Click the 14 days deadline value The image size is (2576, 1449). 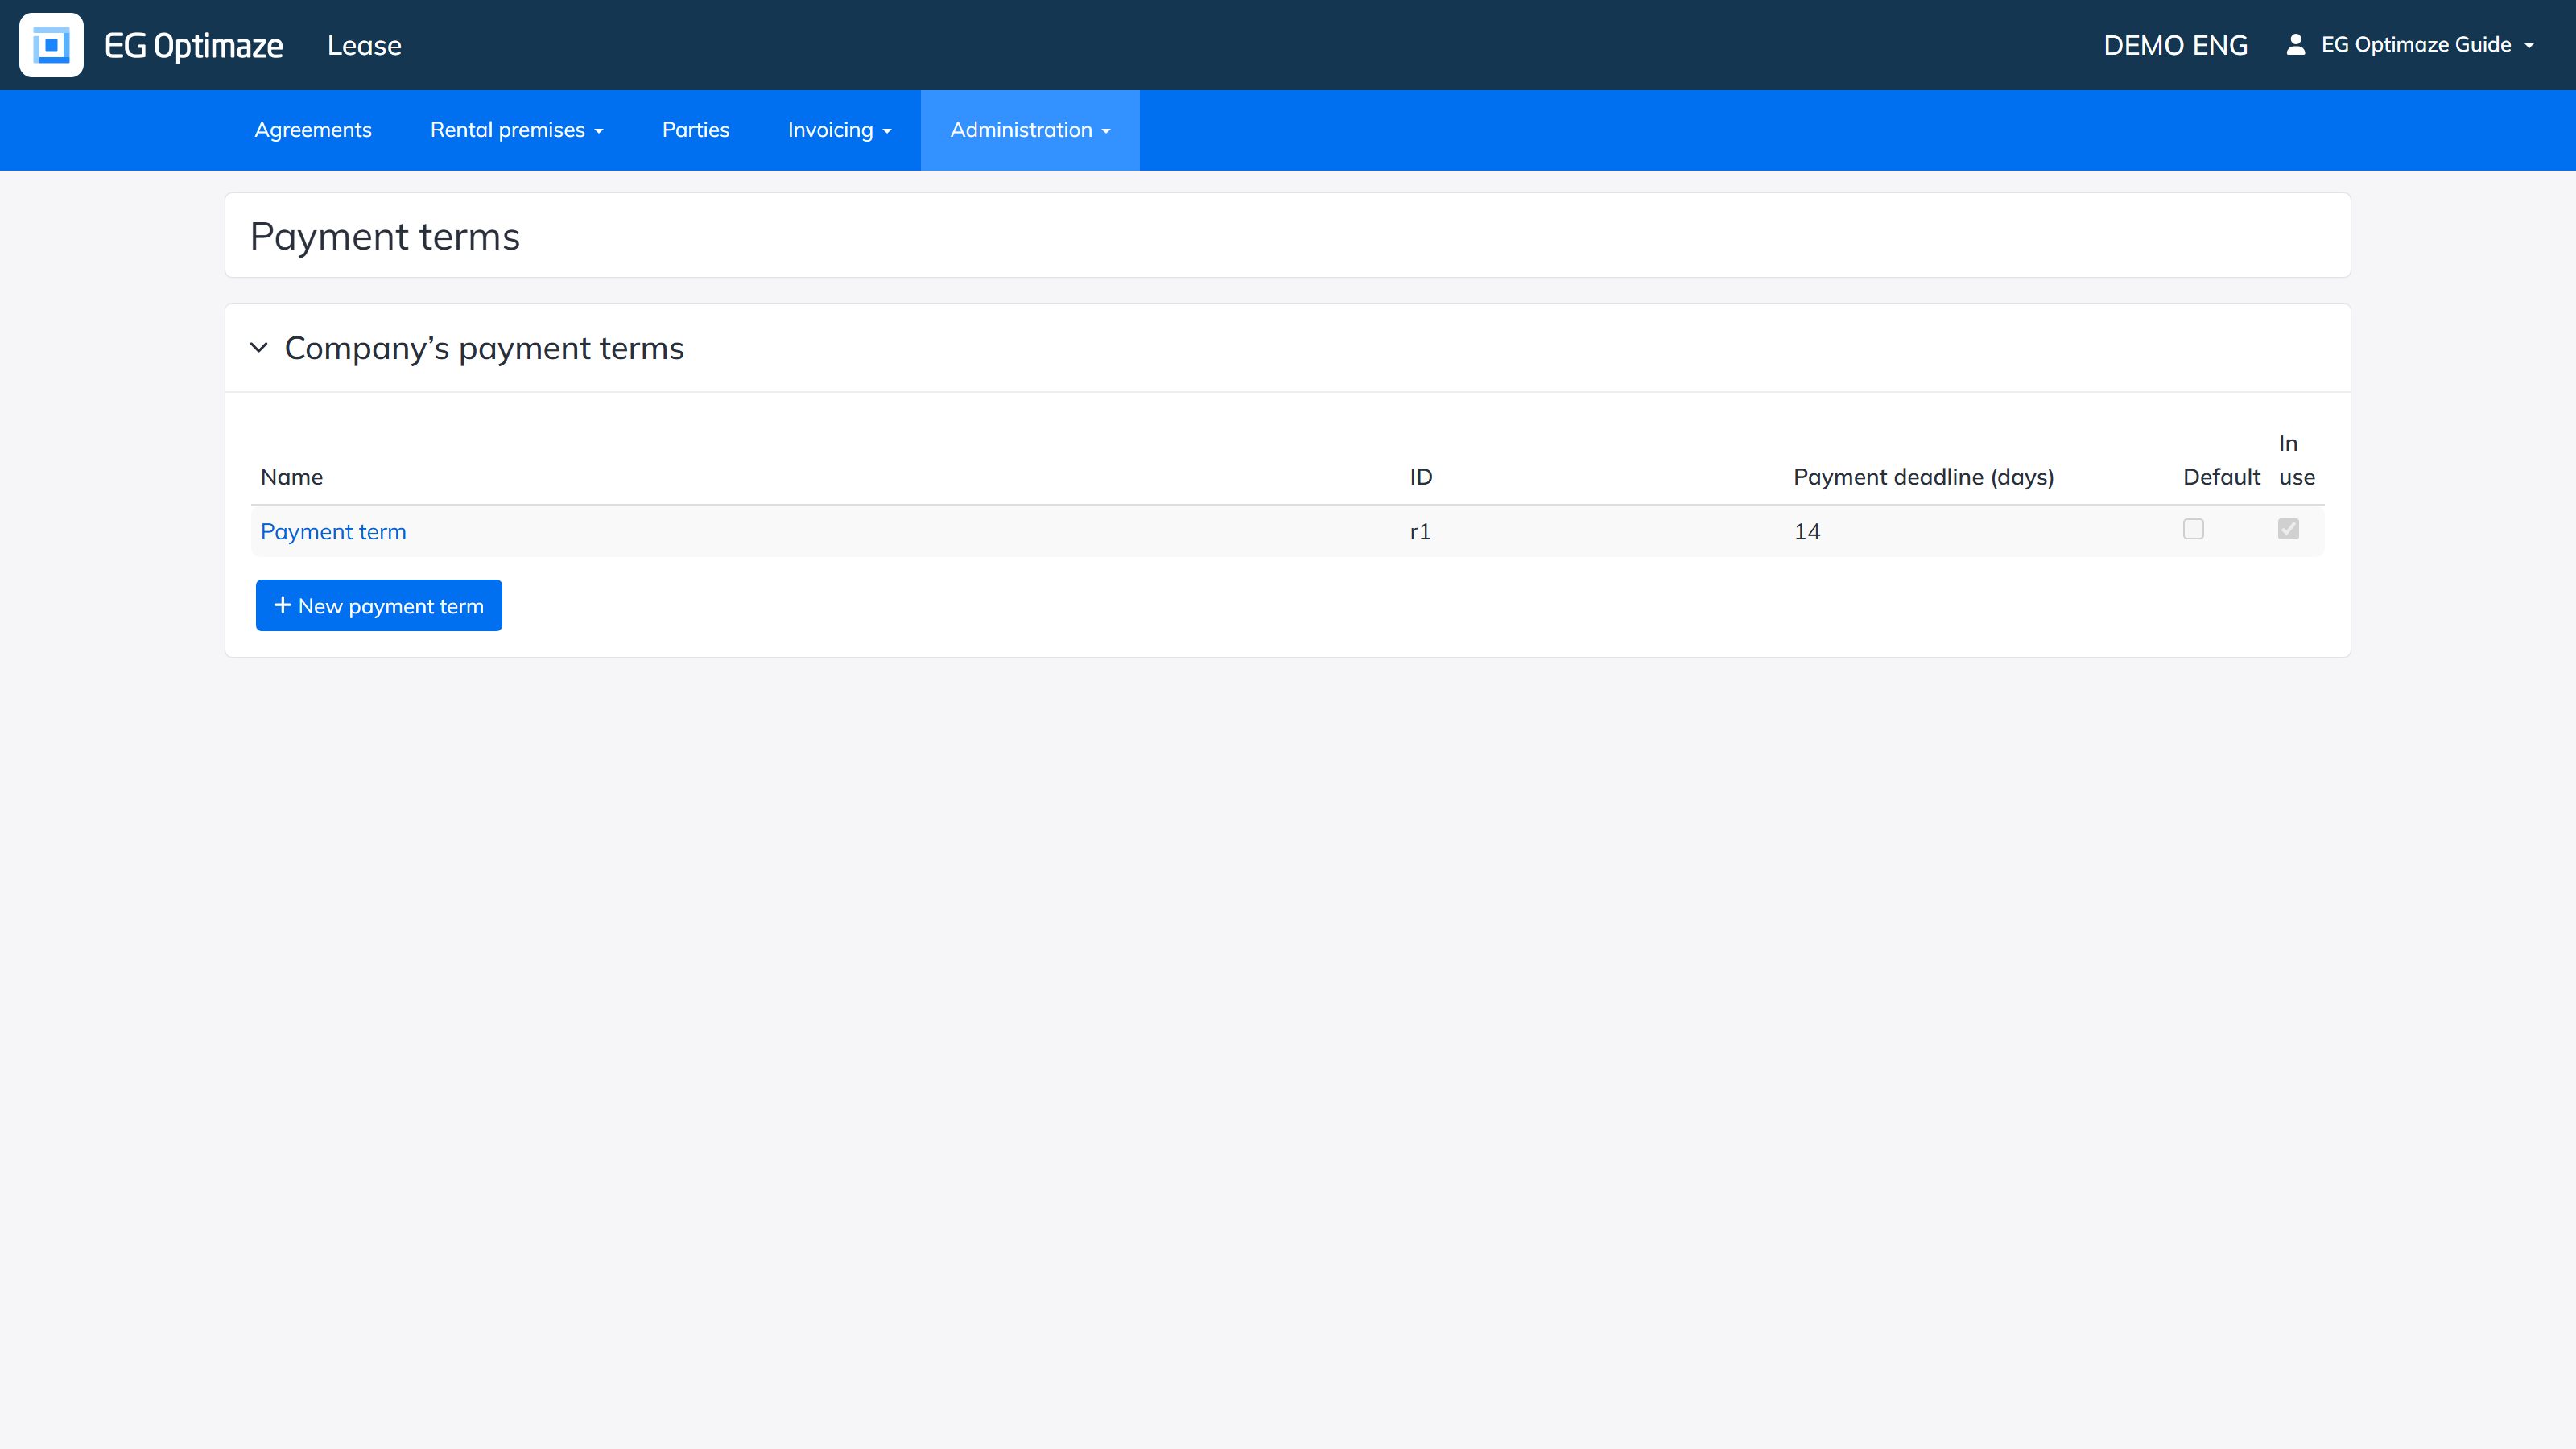(1806, 532)
